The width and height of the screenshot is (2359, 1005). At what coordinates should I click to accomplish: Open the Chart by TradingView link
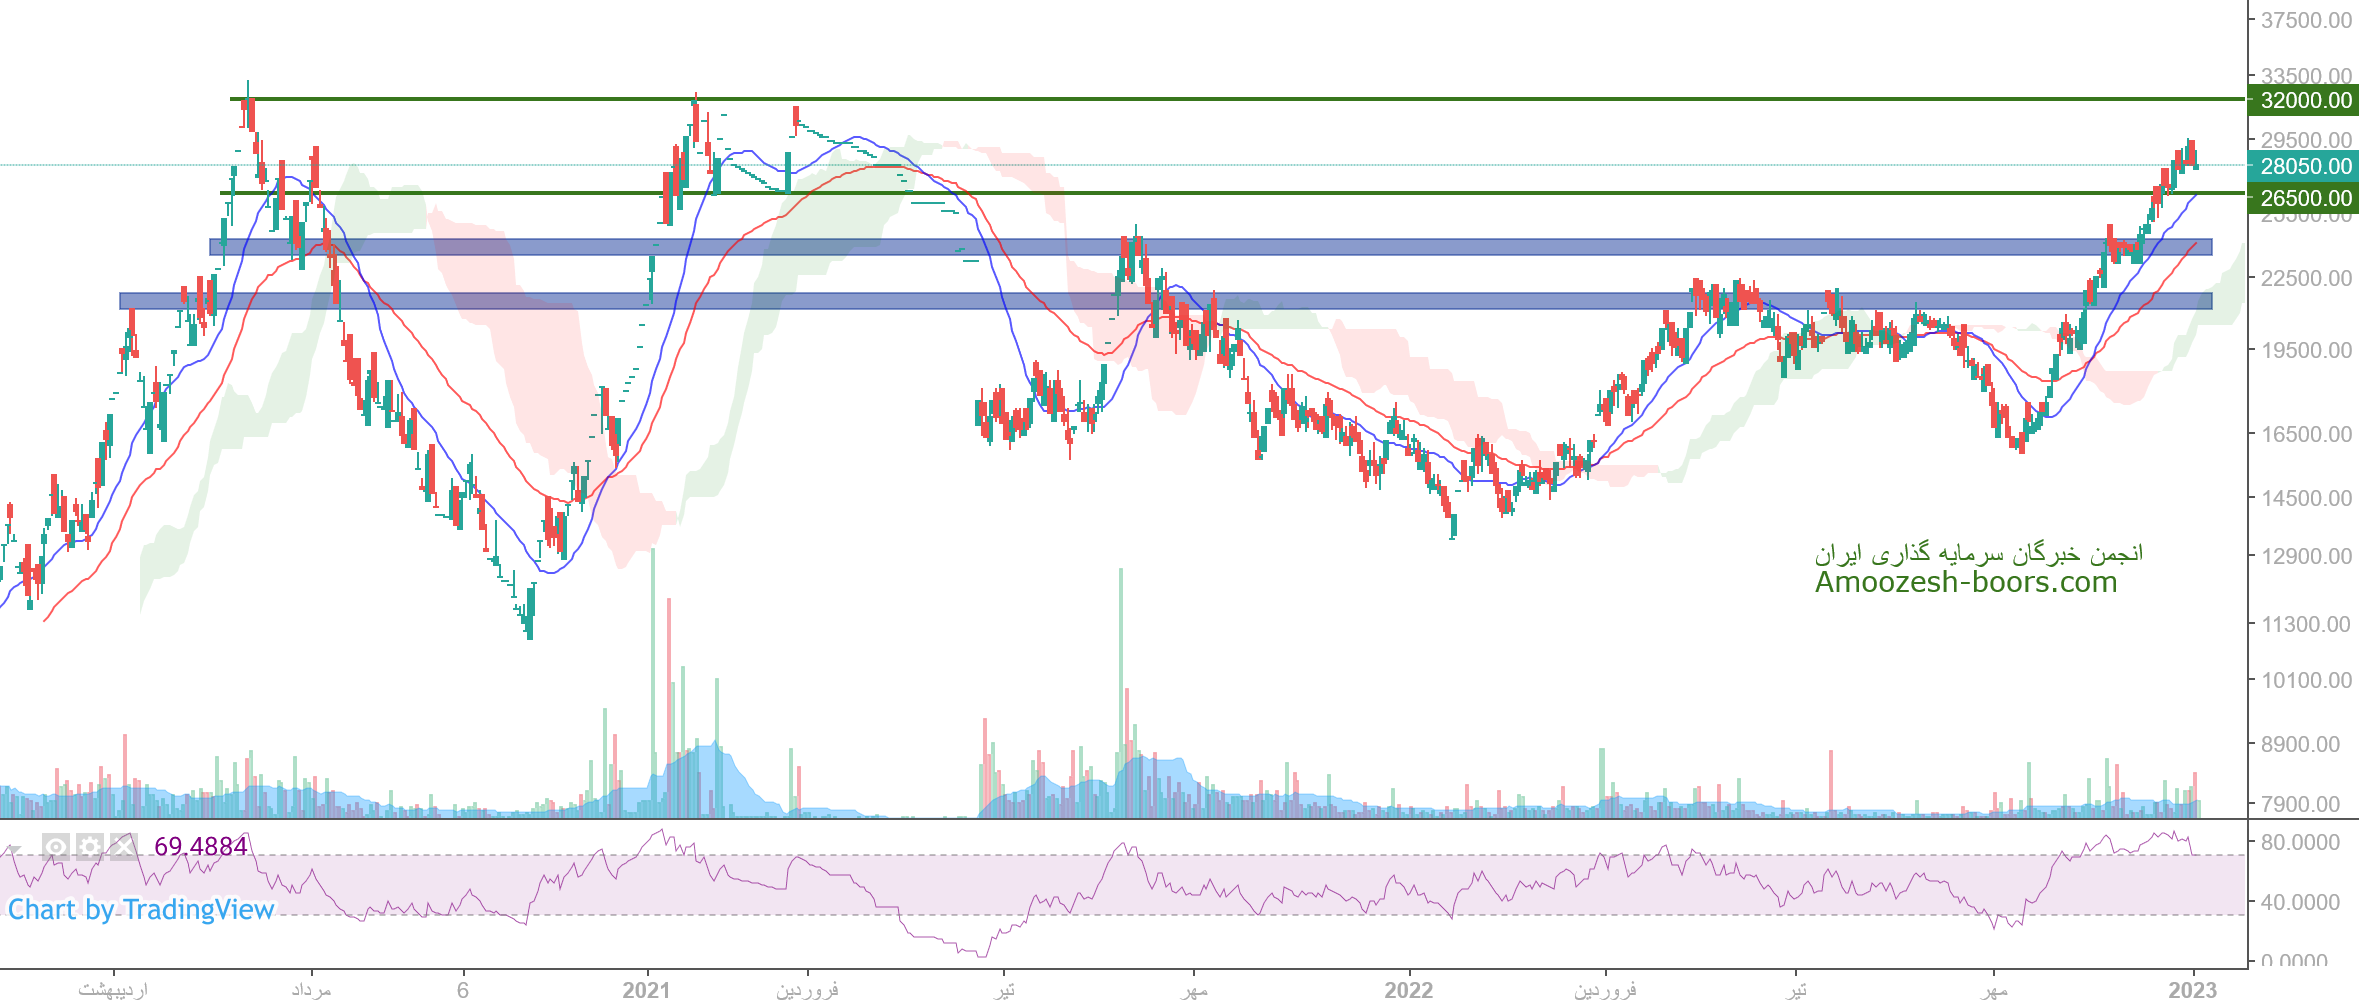[x=141, y=909]
